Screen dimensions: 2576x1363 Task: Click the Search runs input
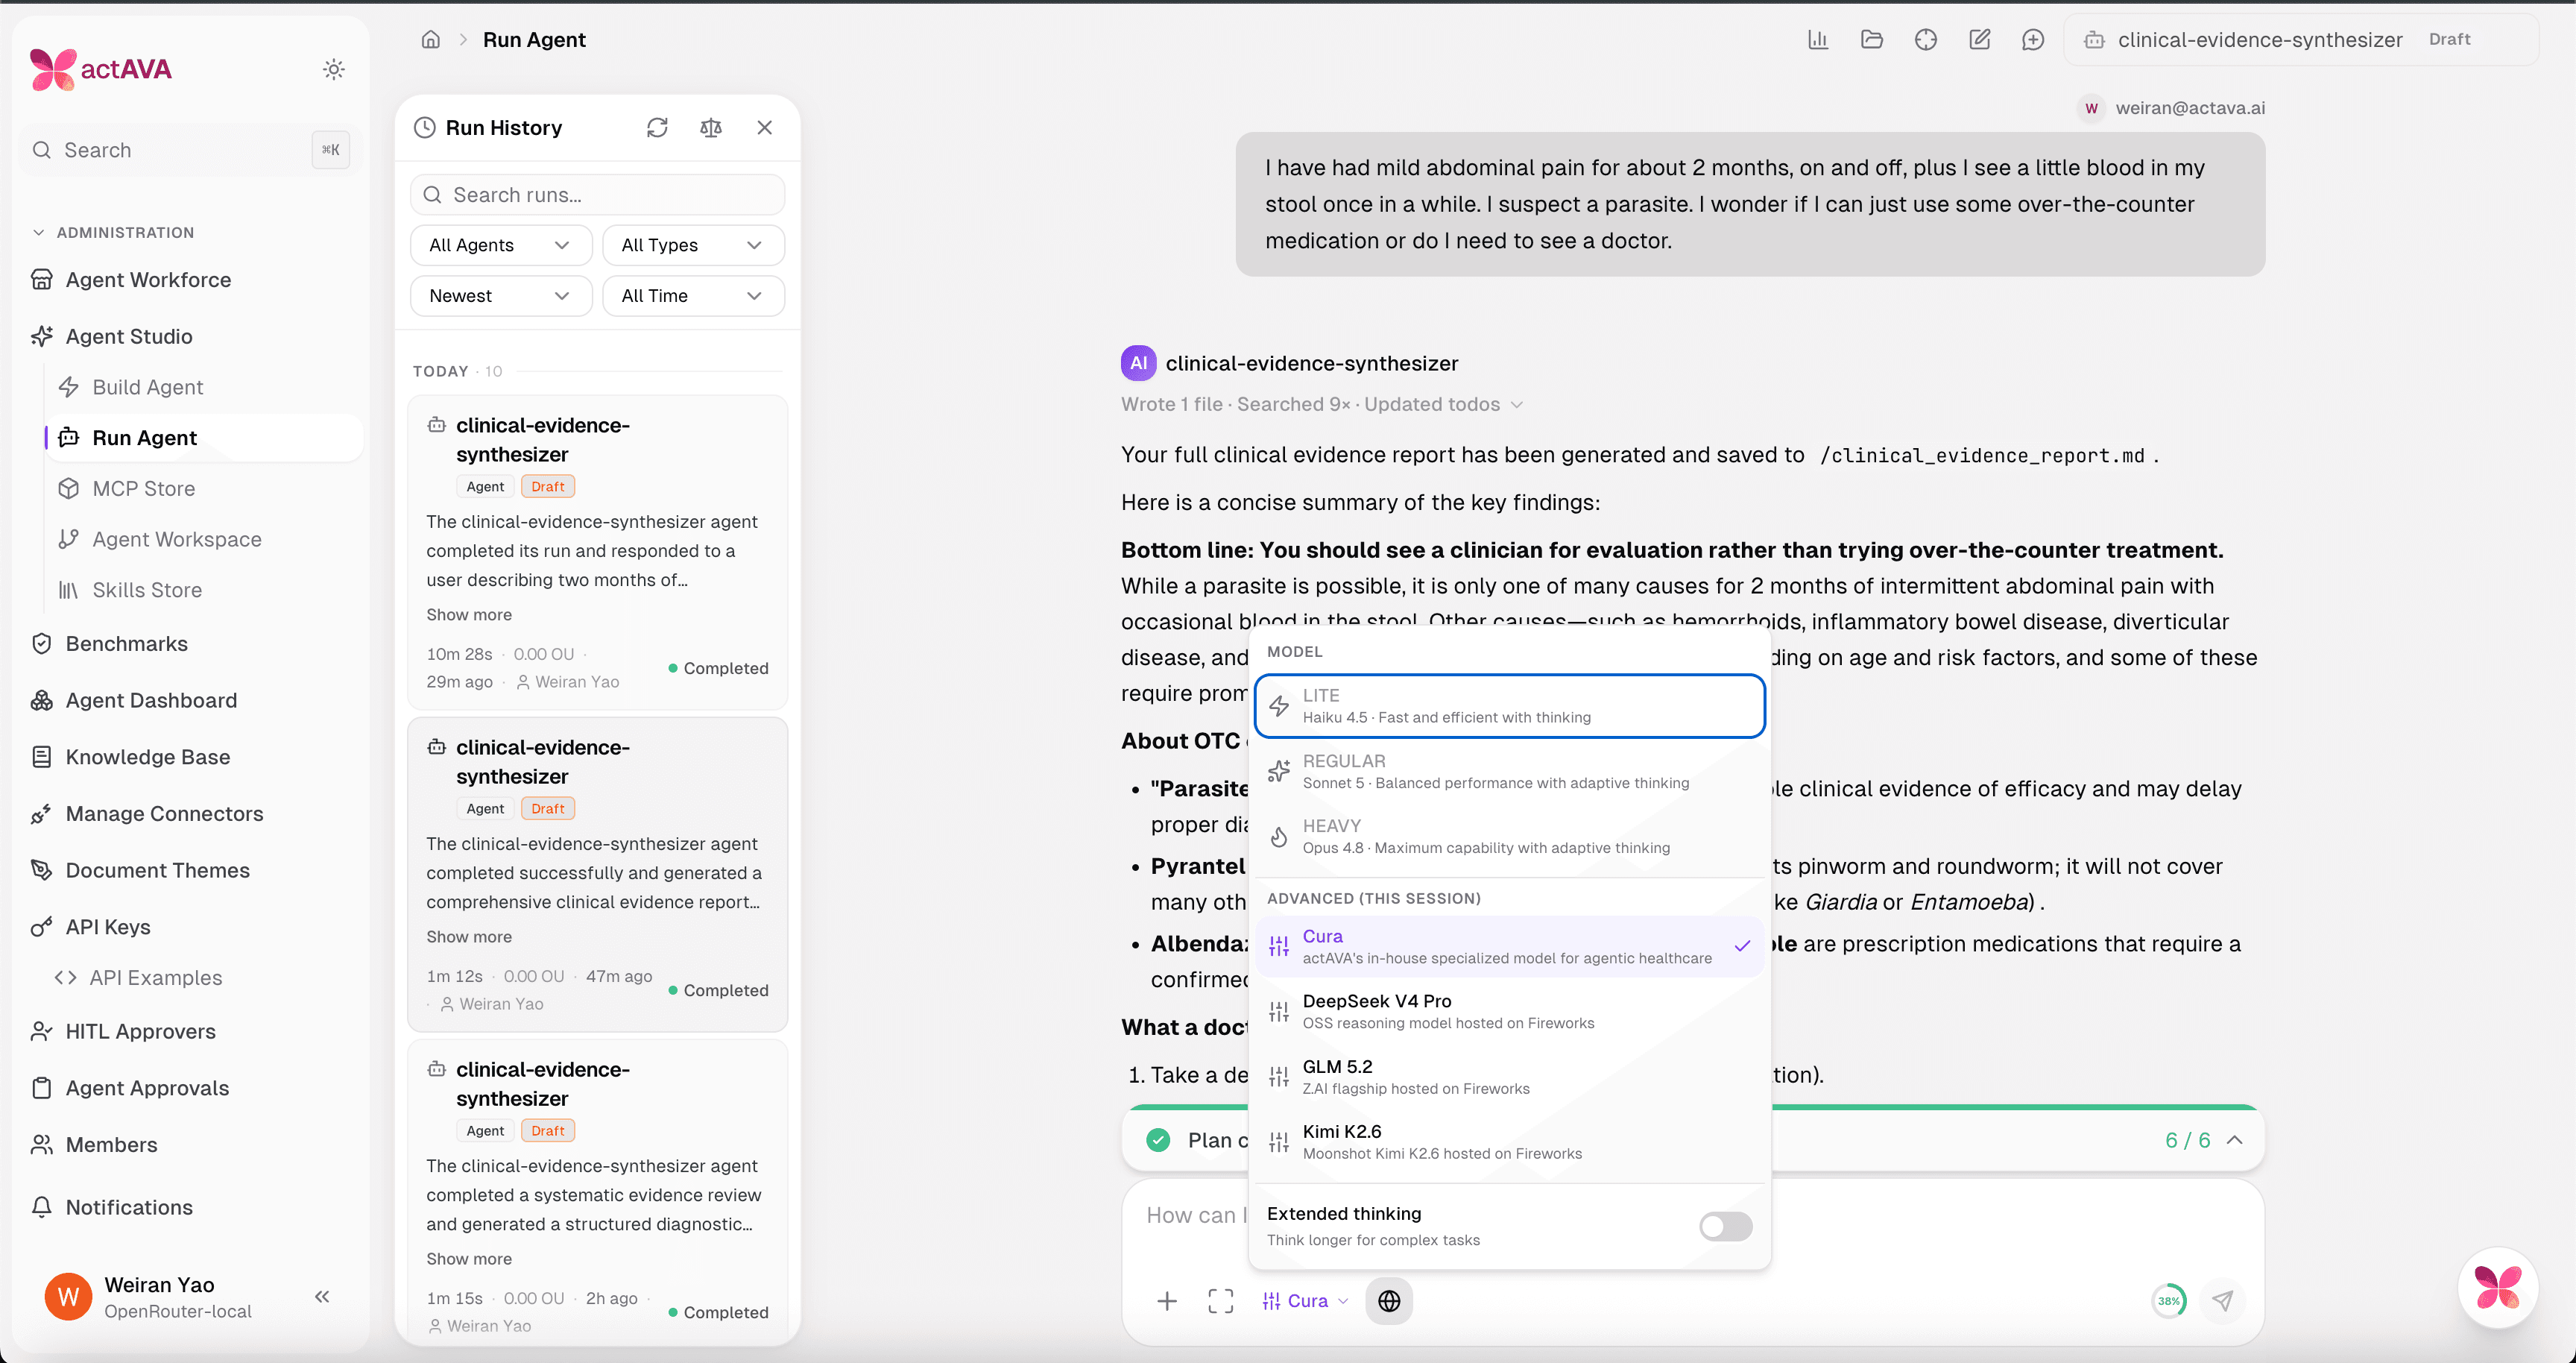point(598,195)
